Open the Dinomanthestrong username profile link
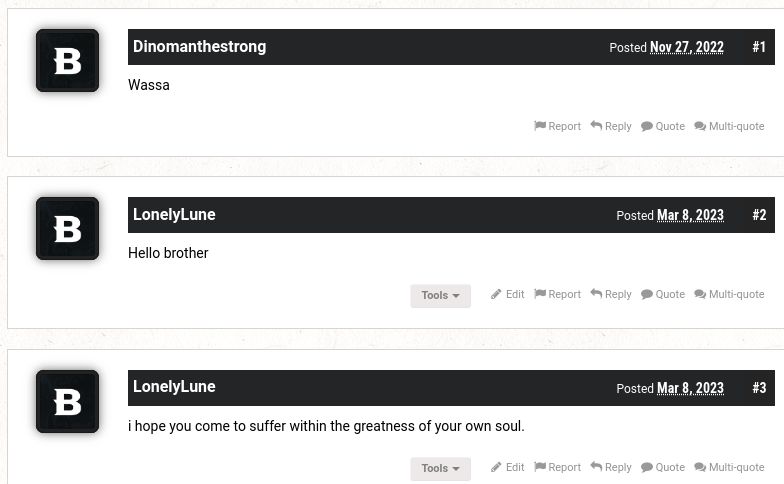 pos(199,47)
